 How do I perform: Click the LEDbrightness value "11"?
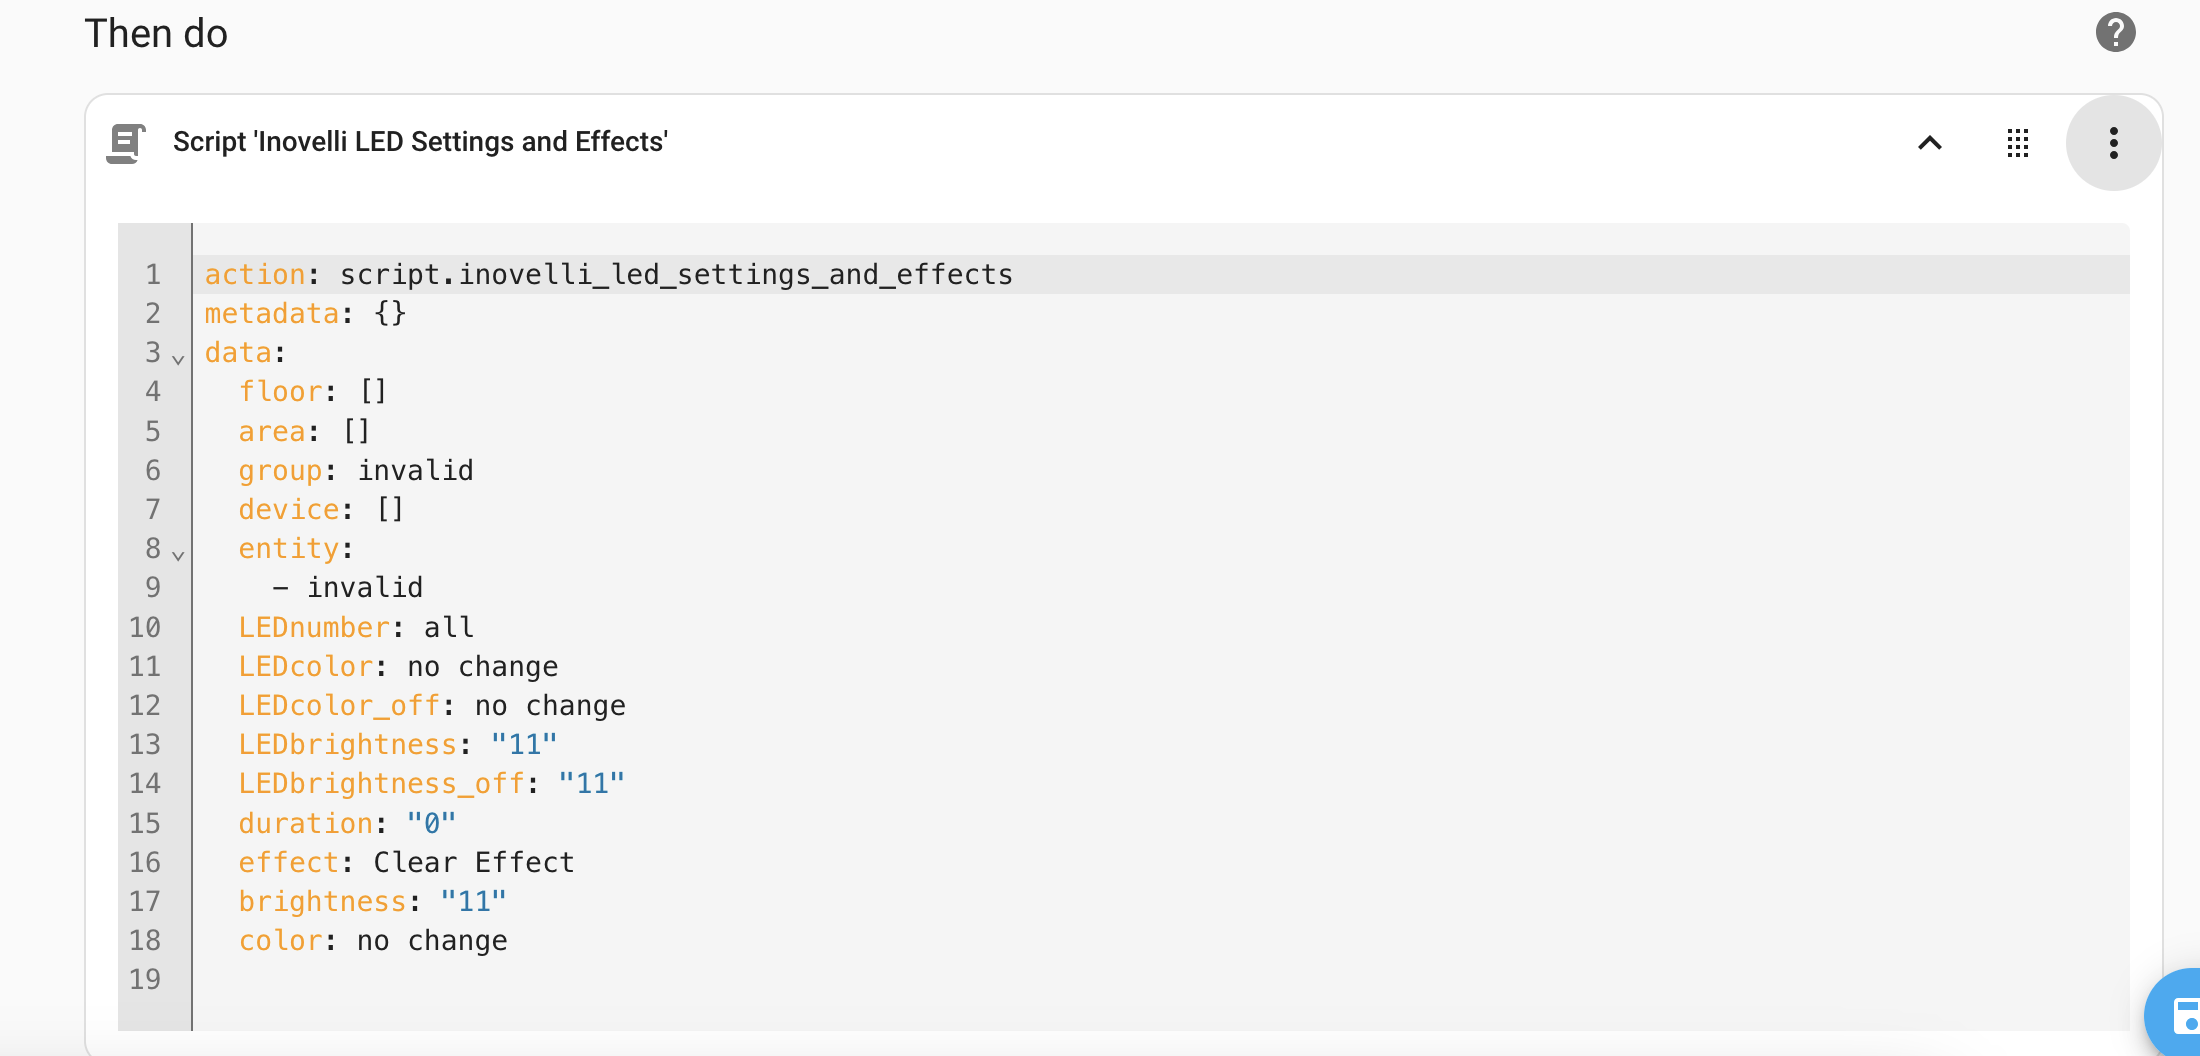click(524, 745)
